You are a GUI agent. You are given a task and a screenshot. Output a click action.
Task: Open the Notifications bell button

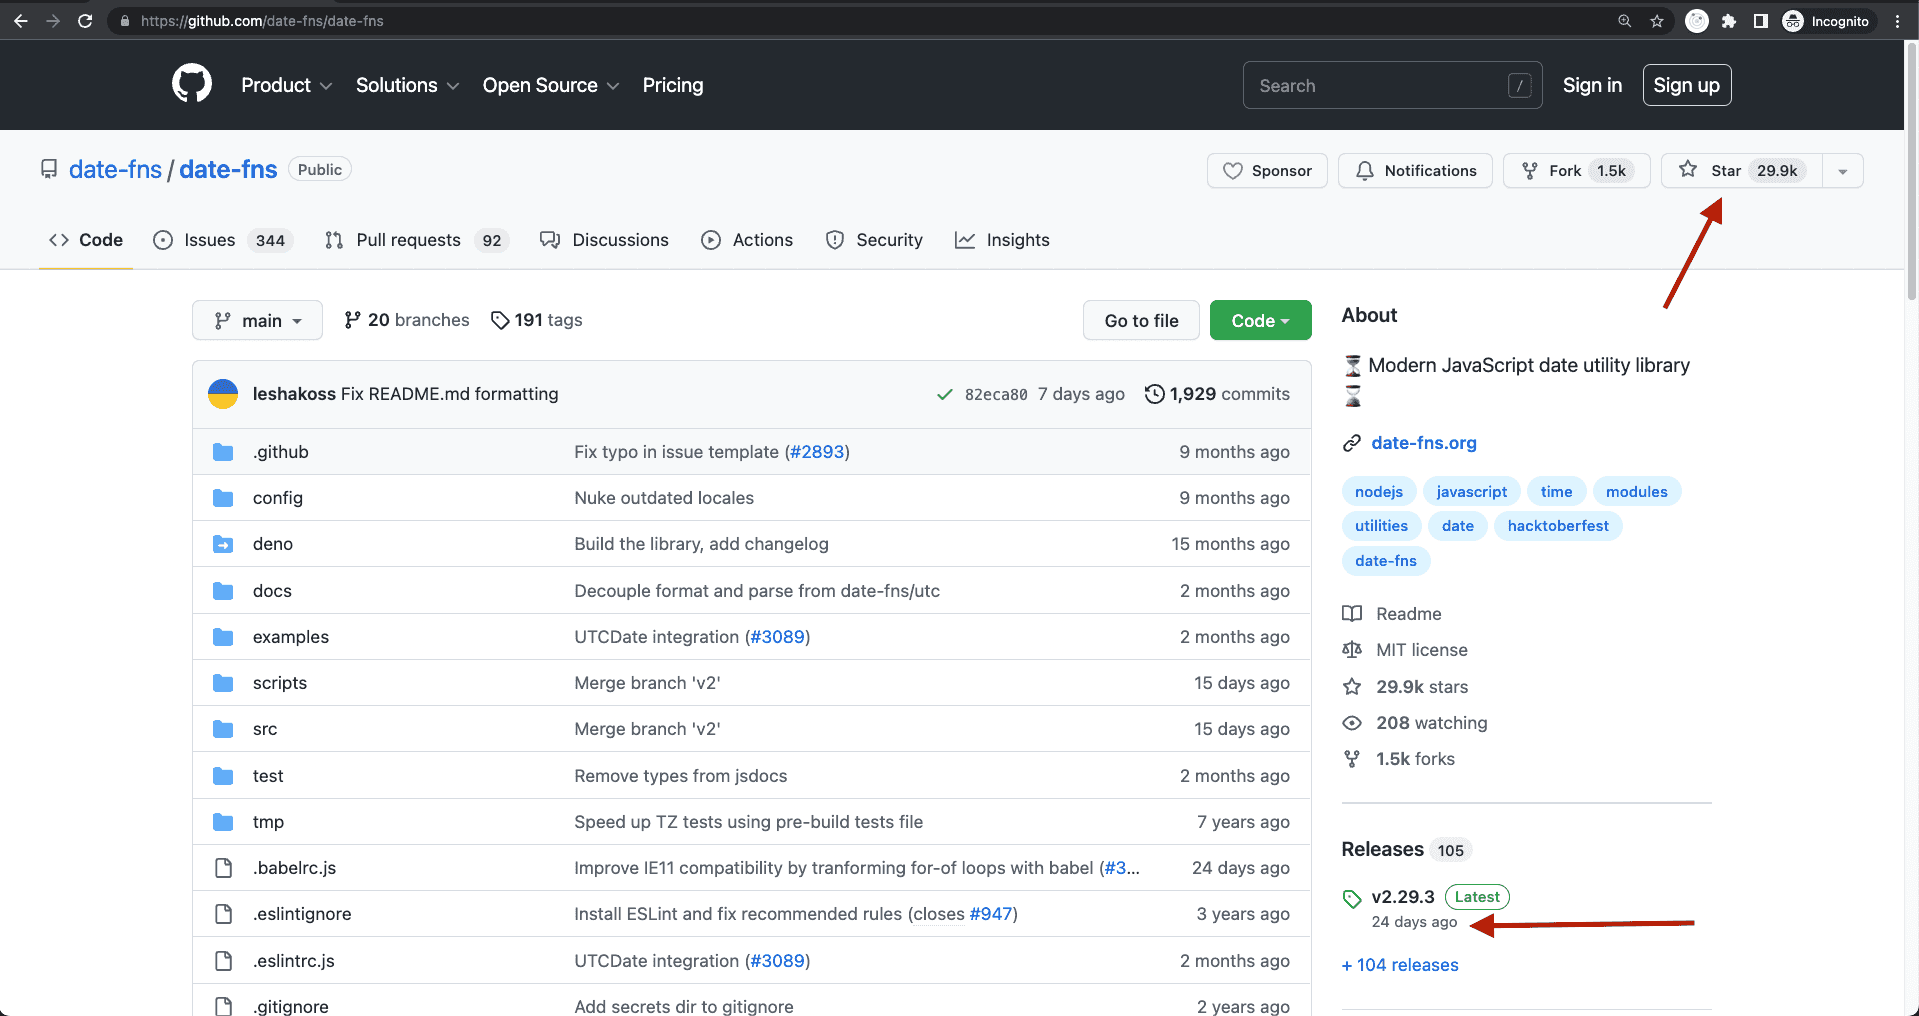1415,171
